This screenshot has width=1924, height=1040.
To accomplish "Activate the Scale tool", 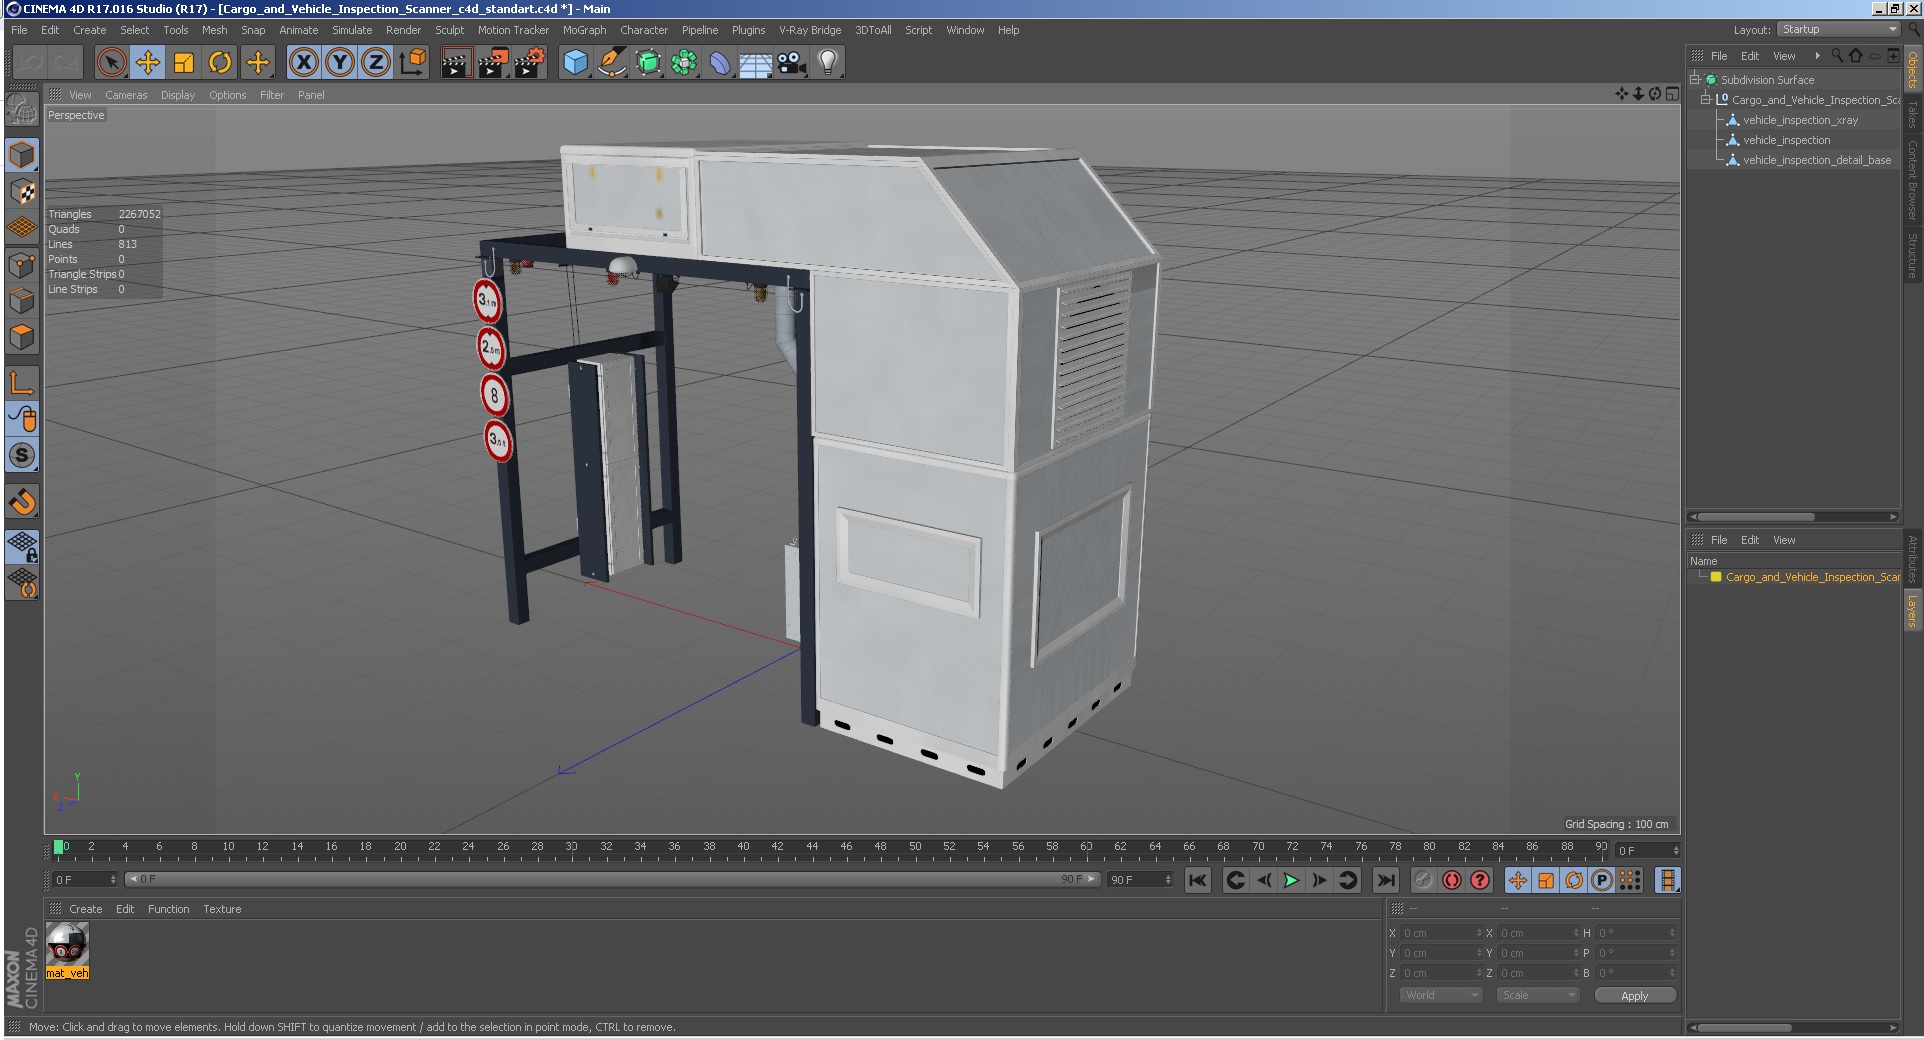I will 184,63.
